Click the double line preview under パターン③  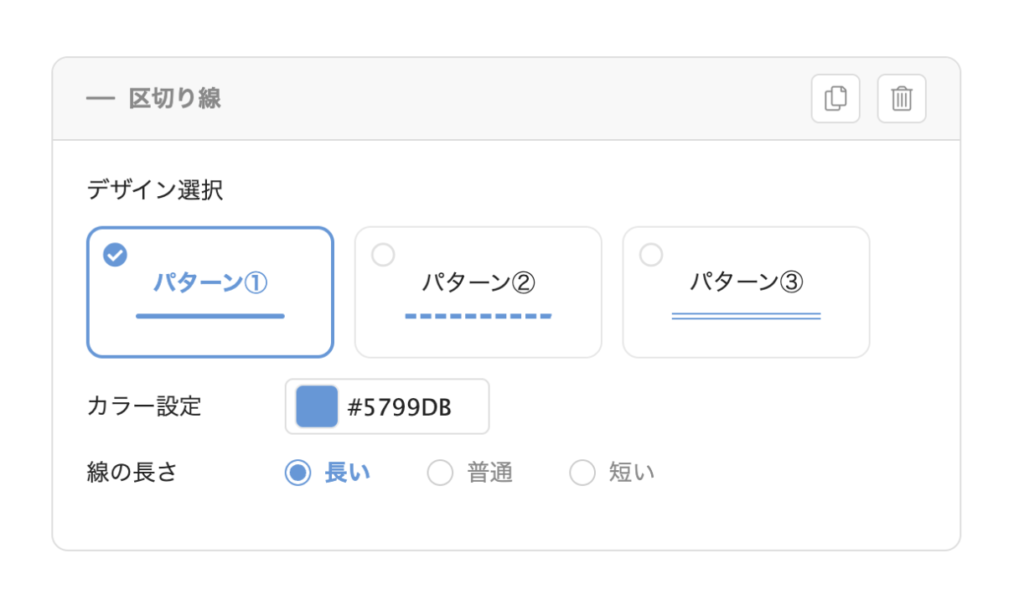point(746,316)
